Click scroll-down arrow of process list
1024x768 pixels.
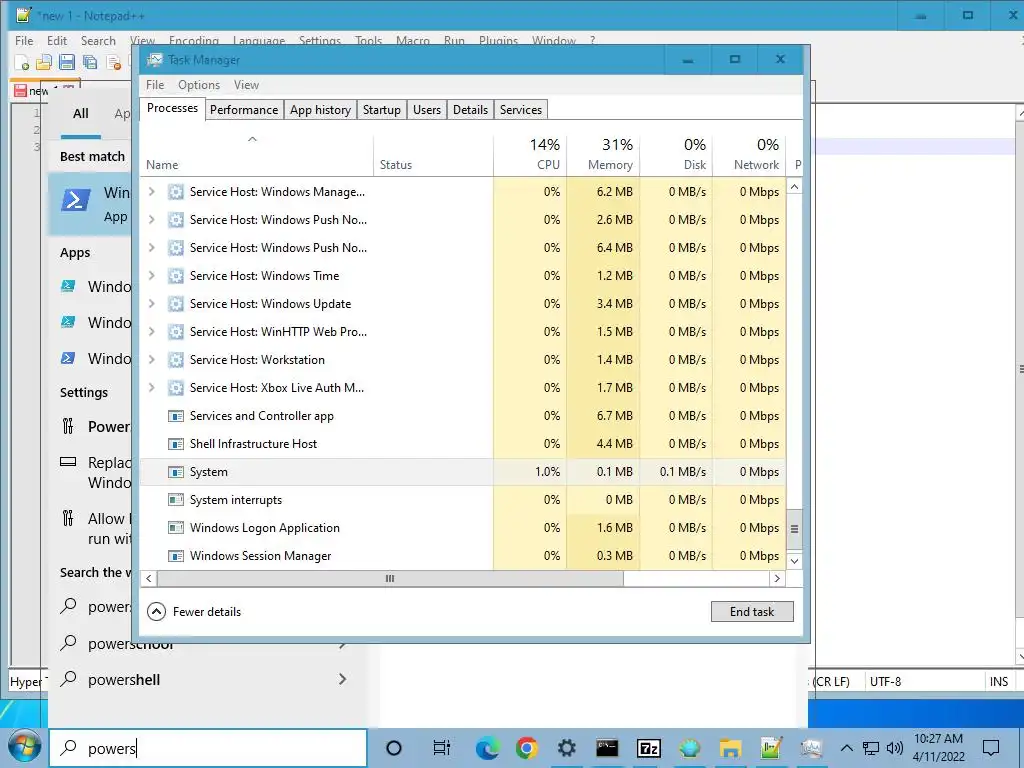[x=794, y=561]
